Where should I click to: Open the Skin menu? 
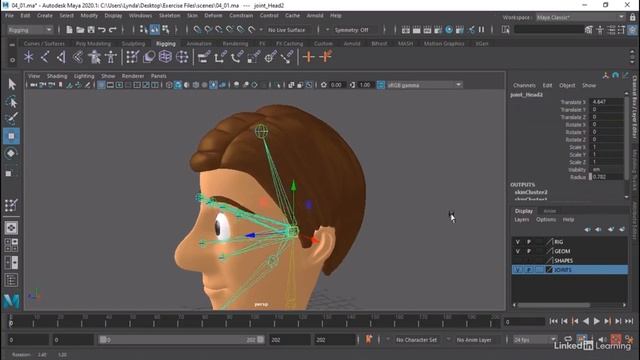coord(192,16)
